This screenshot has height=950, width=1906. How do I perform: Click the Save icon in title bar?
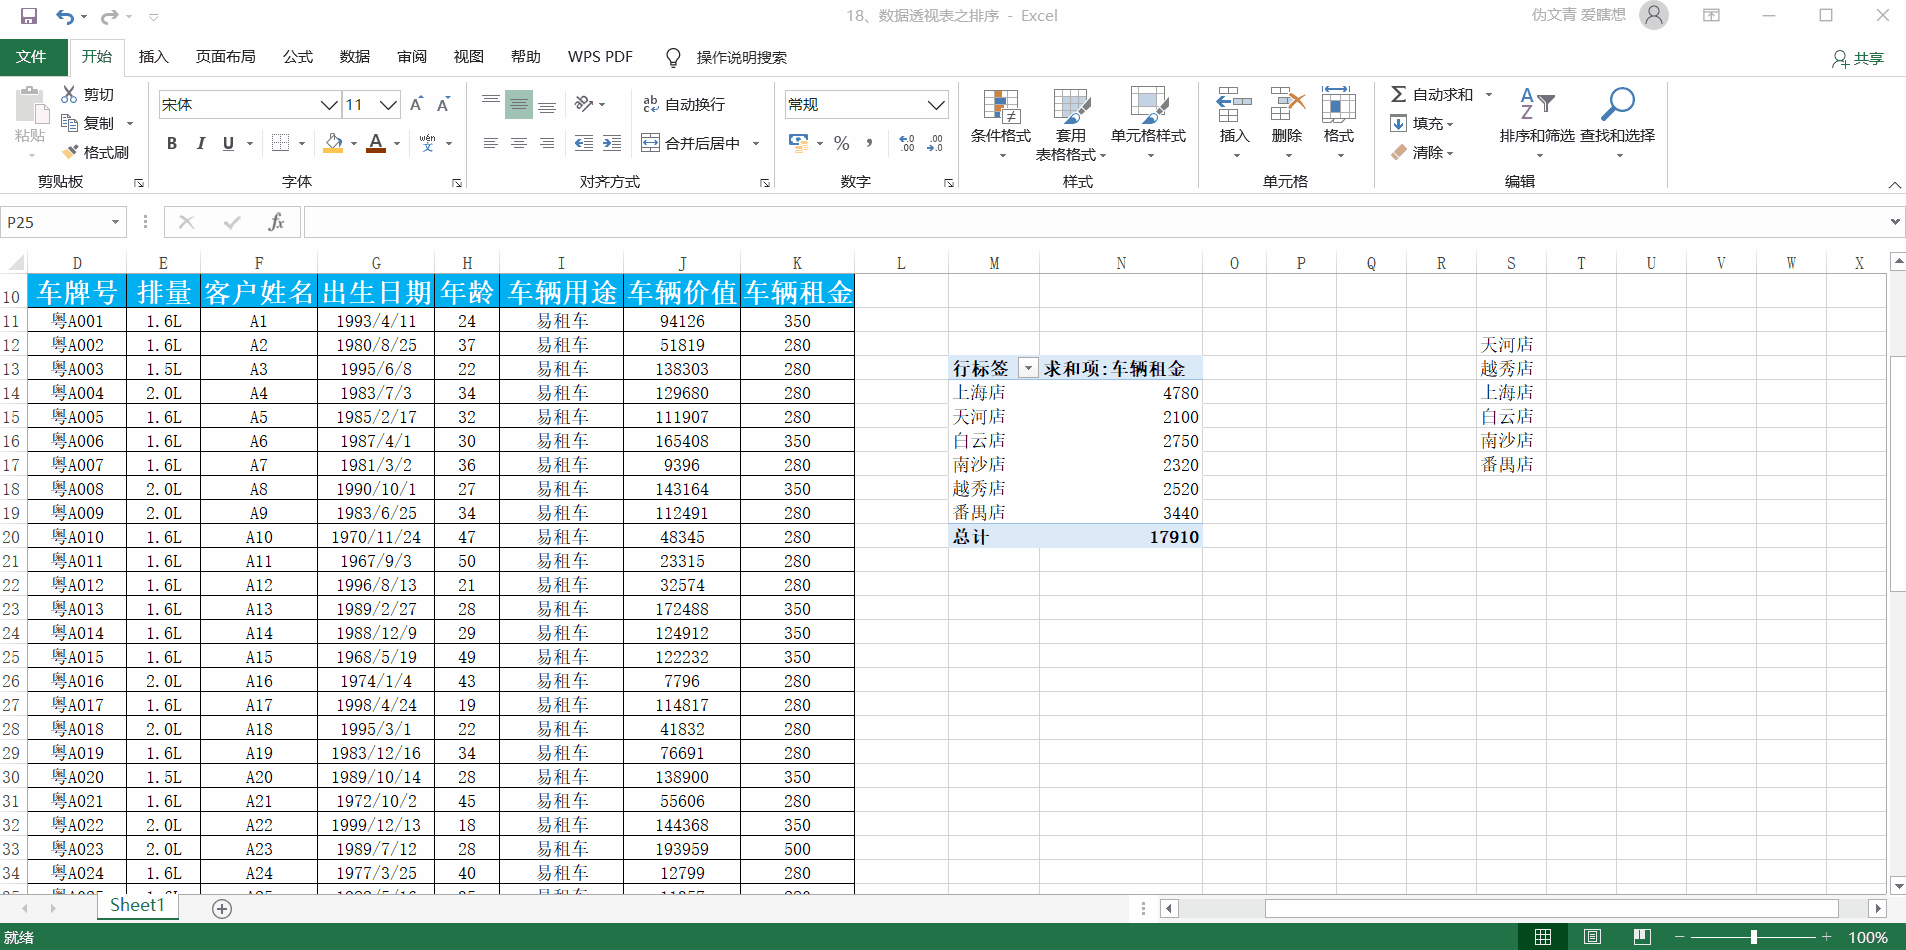[29, 16]
